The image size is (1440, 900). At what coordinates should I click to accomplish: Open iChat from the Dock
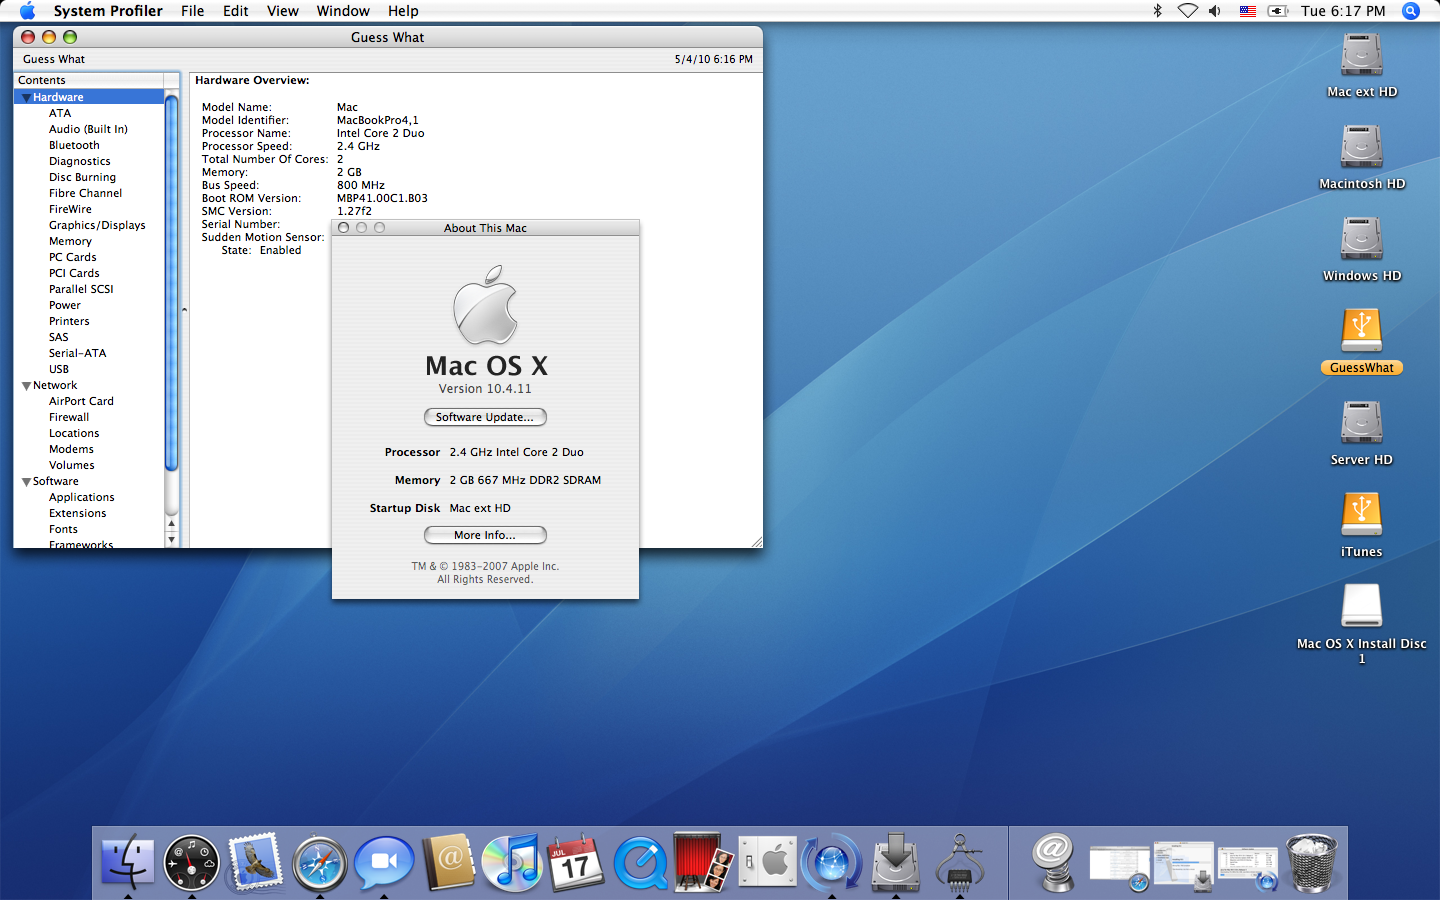pos(384,862)
